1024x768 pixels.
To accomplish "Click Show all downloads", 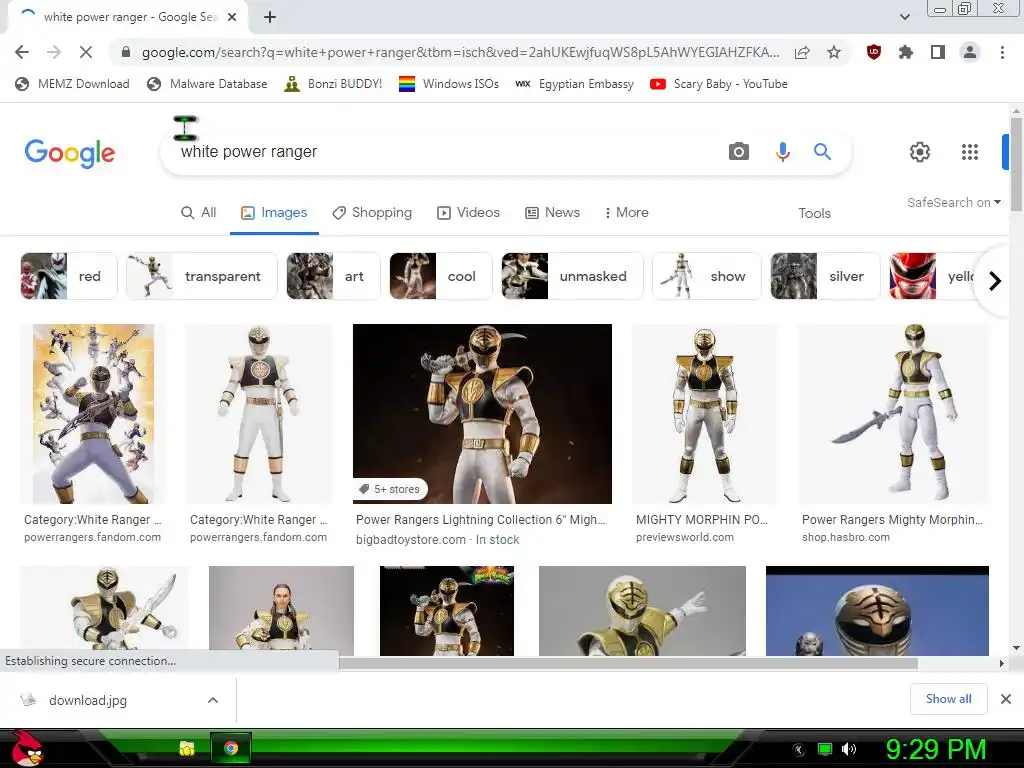I will point(948,699).
